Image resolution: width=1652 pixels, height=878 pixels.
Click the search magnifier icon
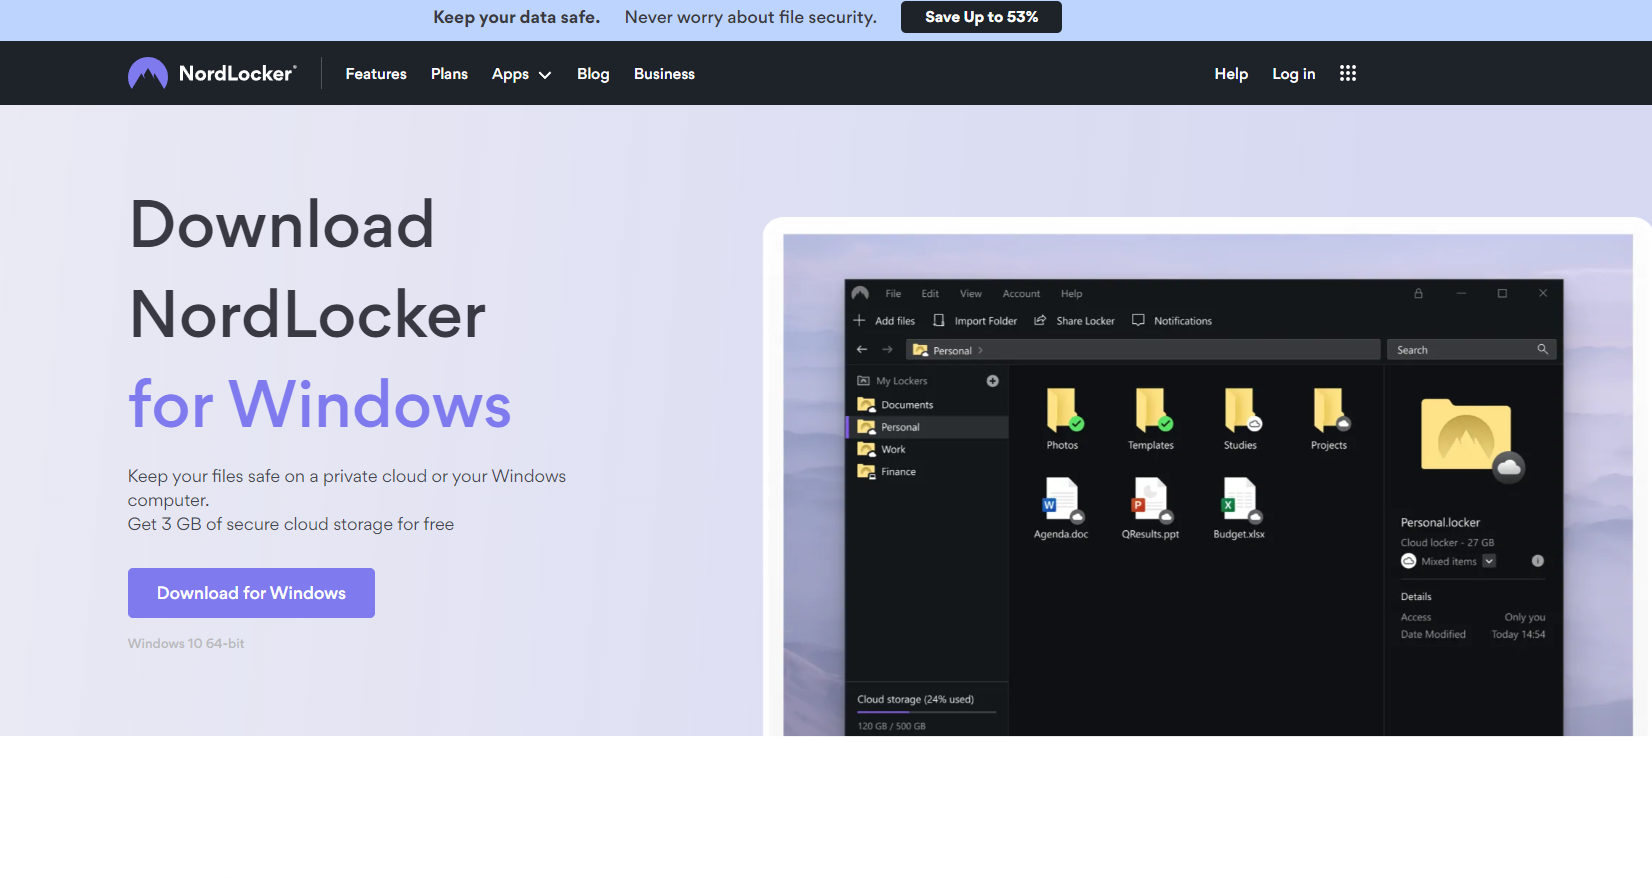1542,349
